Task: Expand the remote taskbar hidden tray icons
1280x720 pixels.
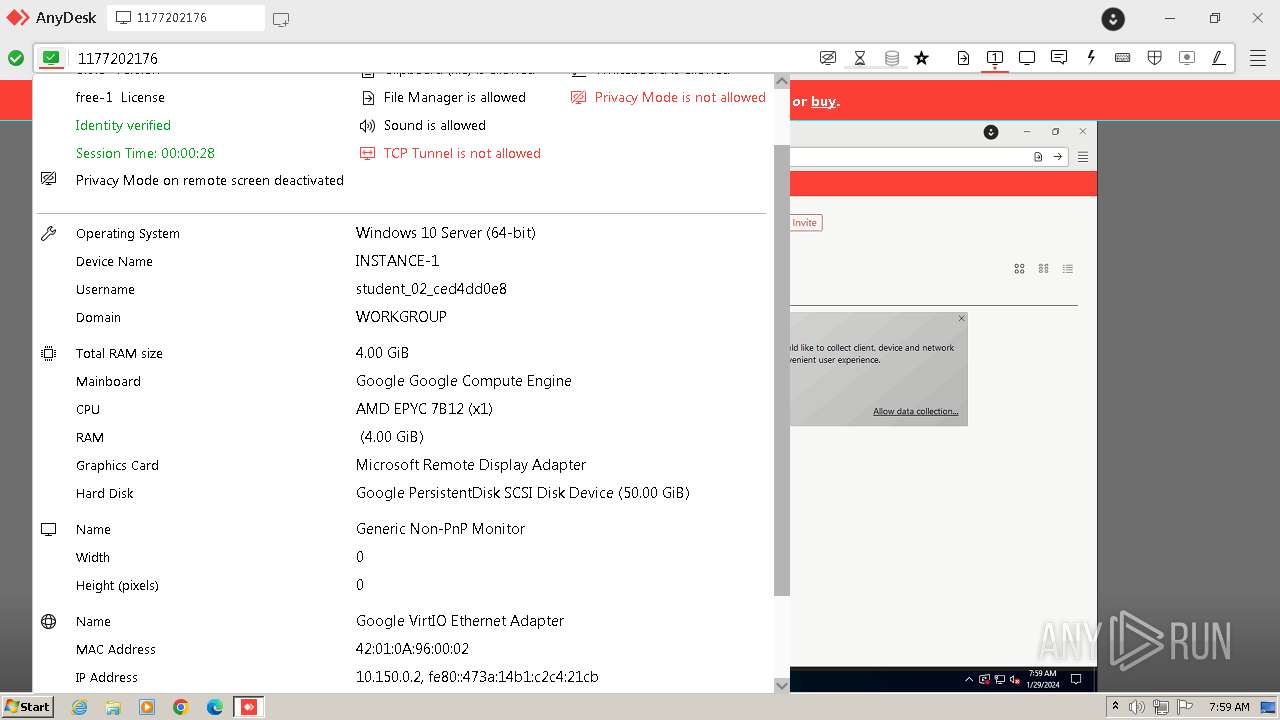Action: click(968, 679)
